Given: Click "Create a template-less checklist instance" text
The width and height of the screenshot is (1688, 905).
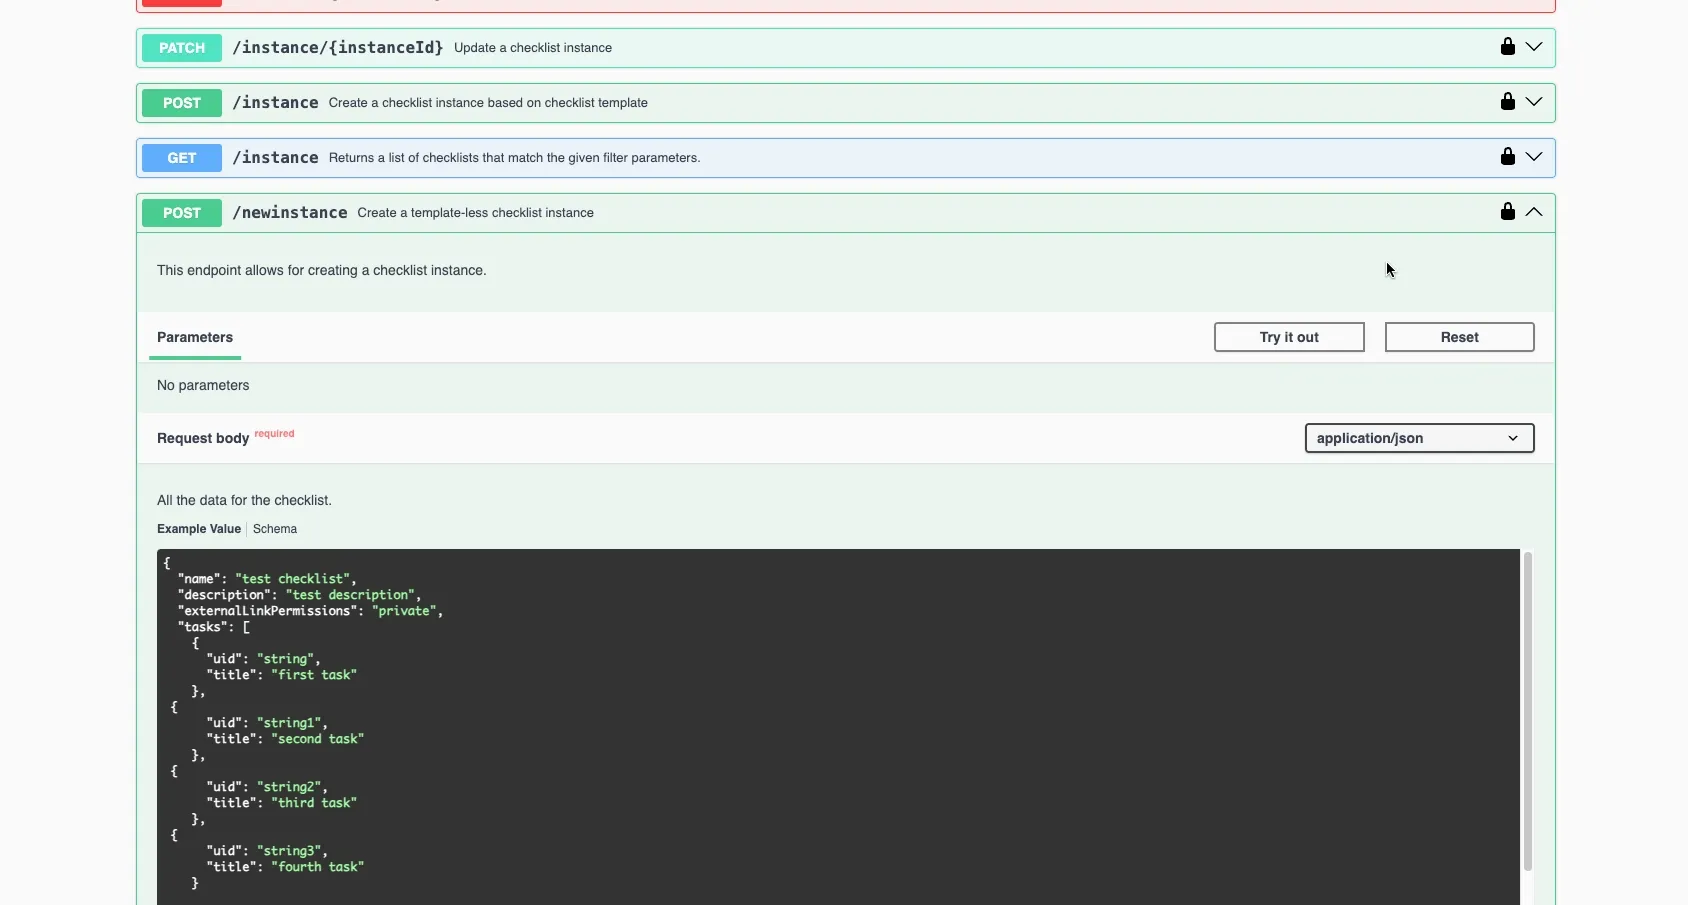Looking at the screenshot, I should [x=475, y=213].
